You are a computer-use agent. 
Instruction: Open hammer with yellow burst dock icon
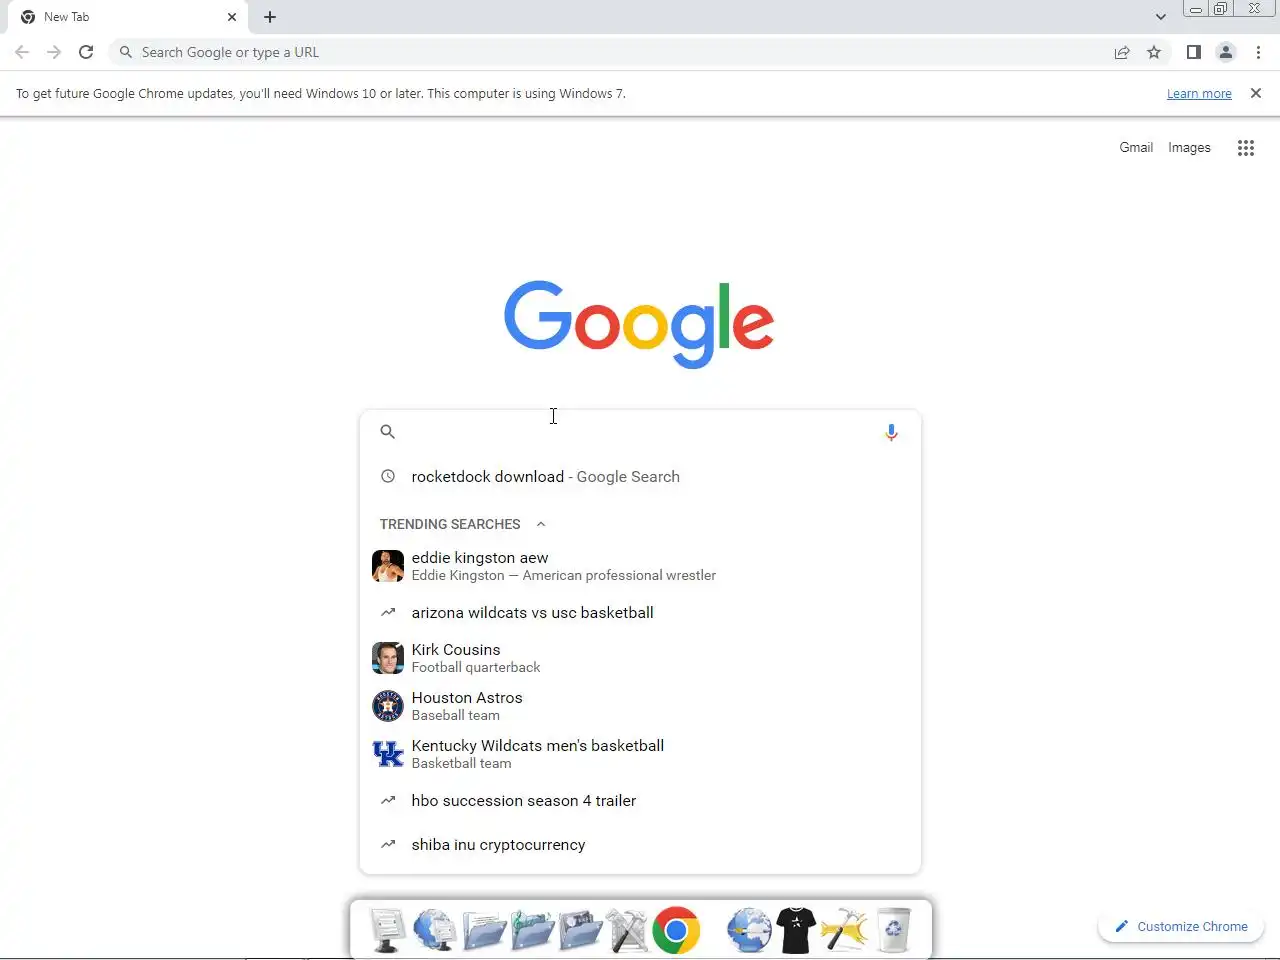coord(845,930)
